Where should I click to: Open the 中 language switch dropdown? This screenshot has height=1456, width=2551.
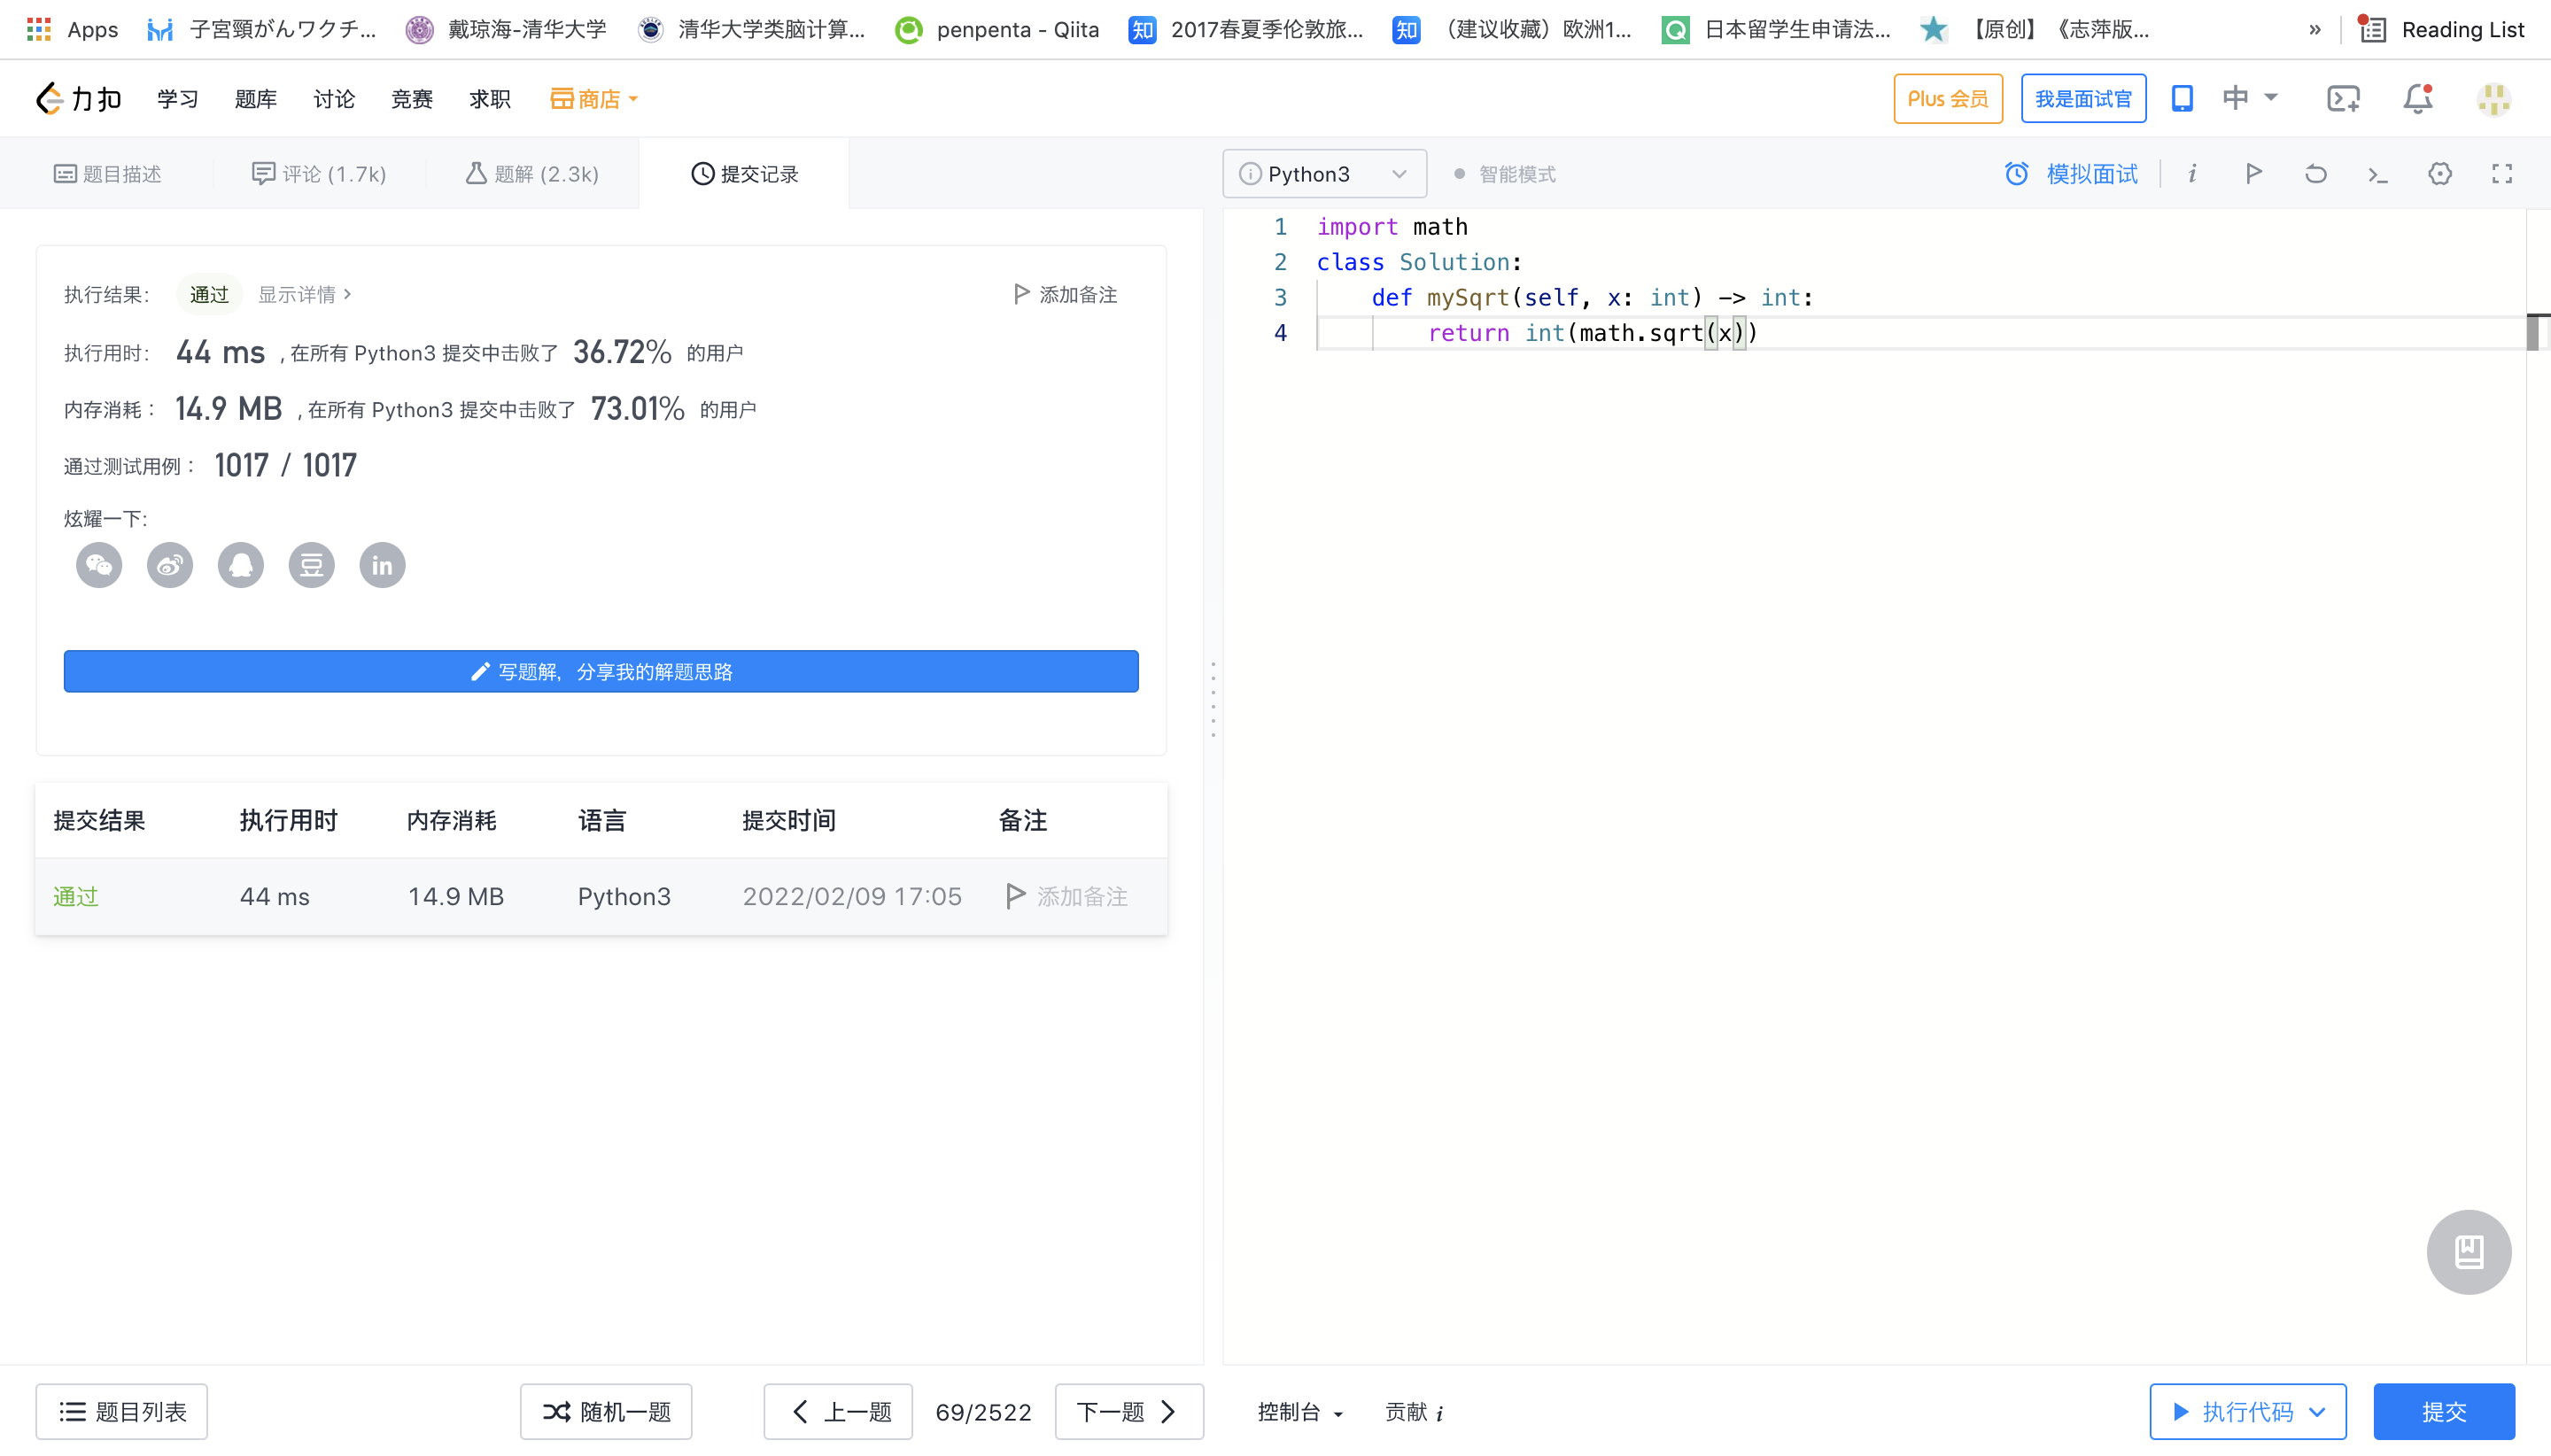[2249, 98]
